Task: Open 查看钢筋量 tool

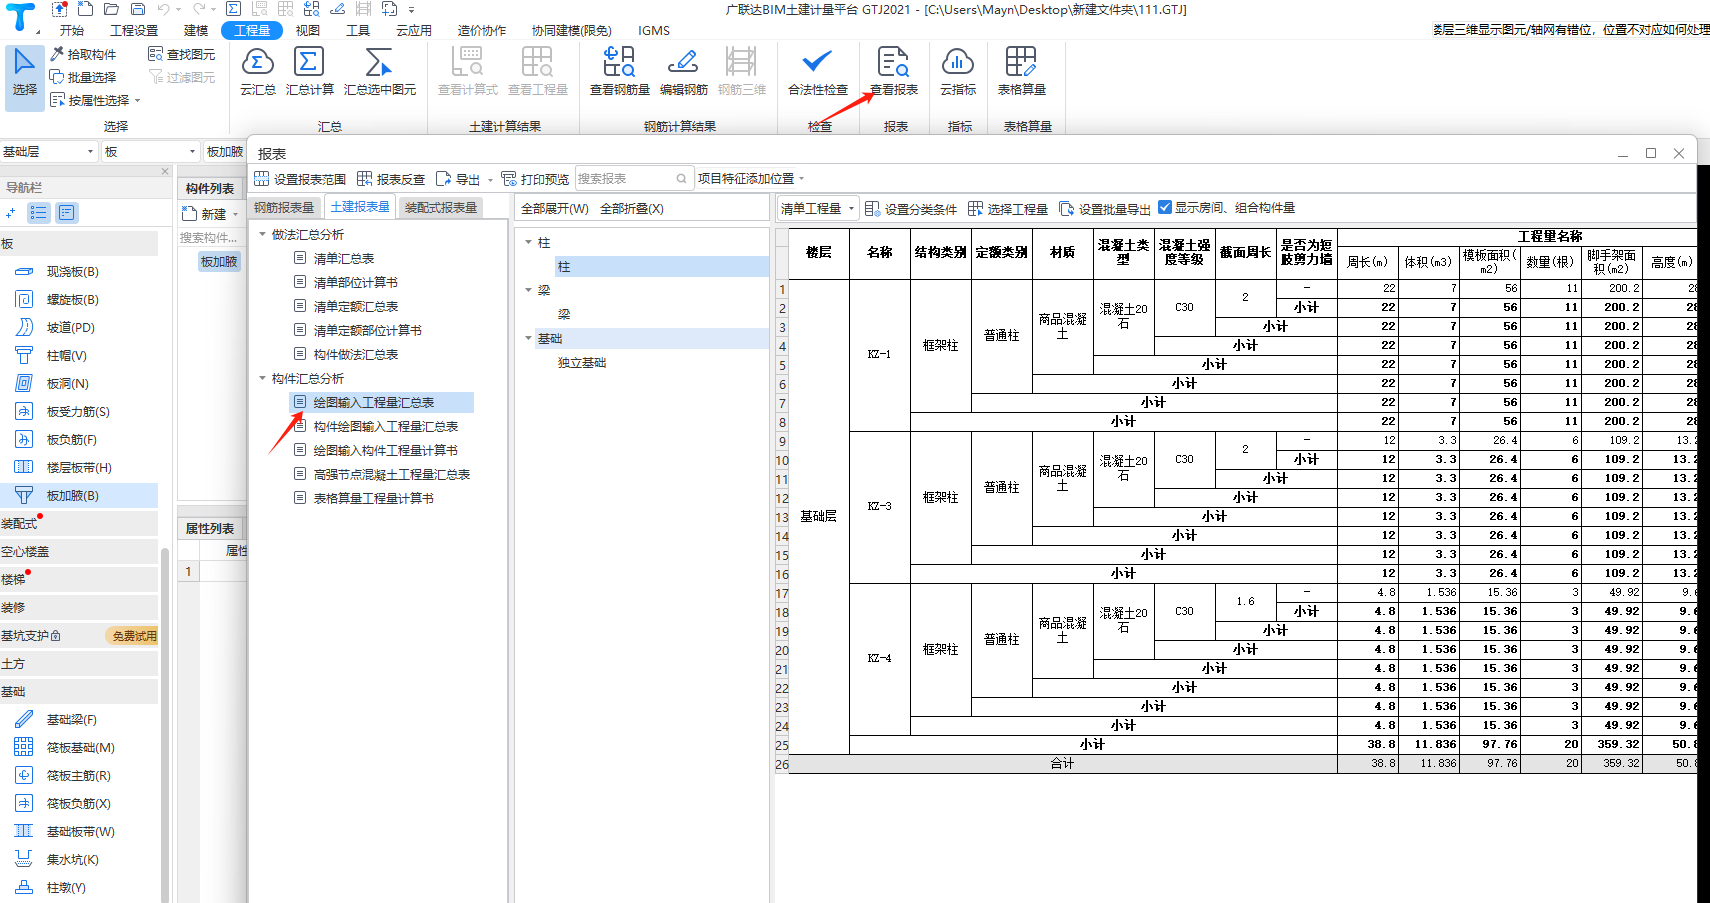Action: click(x=619, y=71)
